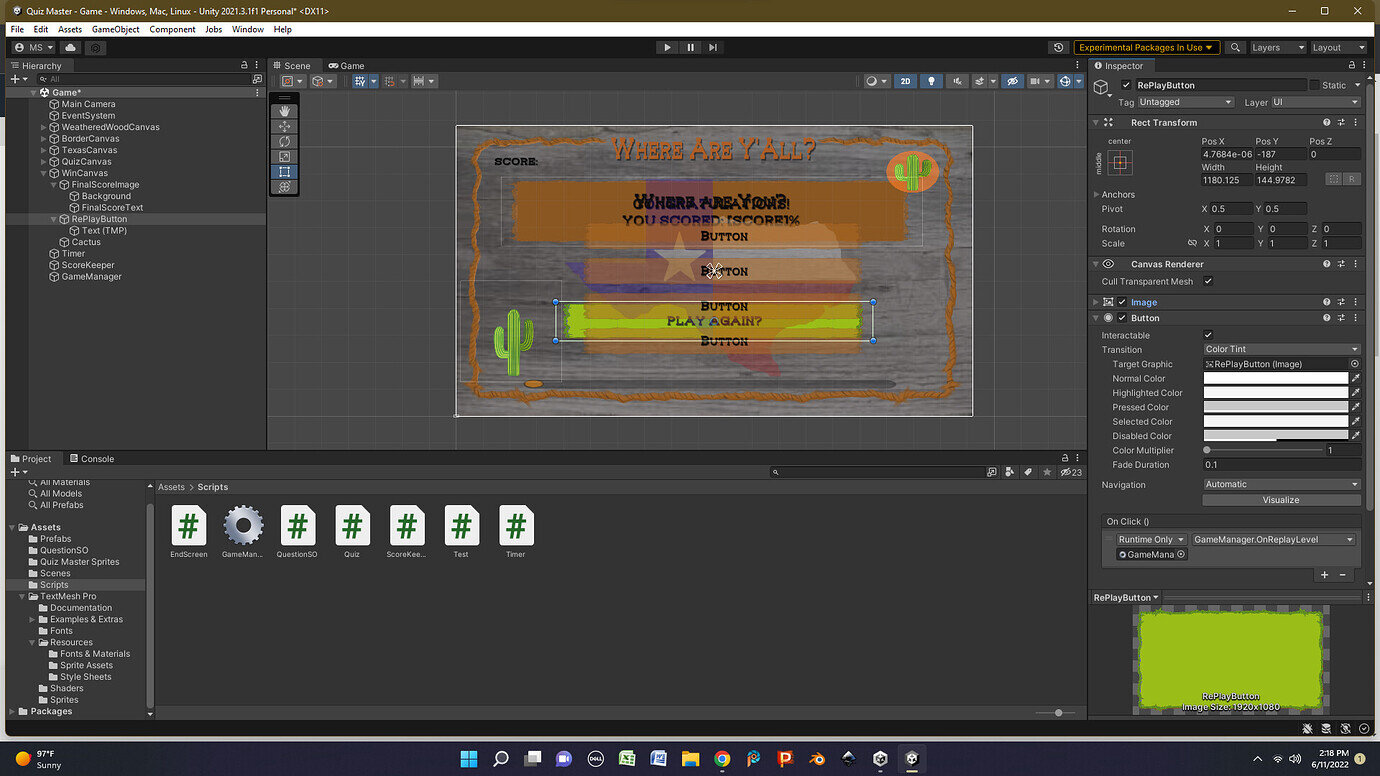The width and height of the screenshot is (1380, 776).
Task: Toggle Cull Transparent Mesh checkbox
Action: pyautogui.click(x=1208, y=282)
